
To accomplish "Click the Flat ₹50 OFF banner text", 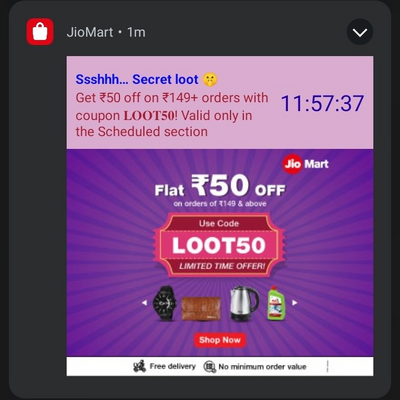I will click(x=220, y=186).
